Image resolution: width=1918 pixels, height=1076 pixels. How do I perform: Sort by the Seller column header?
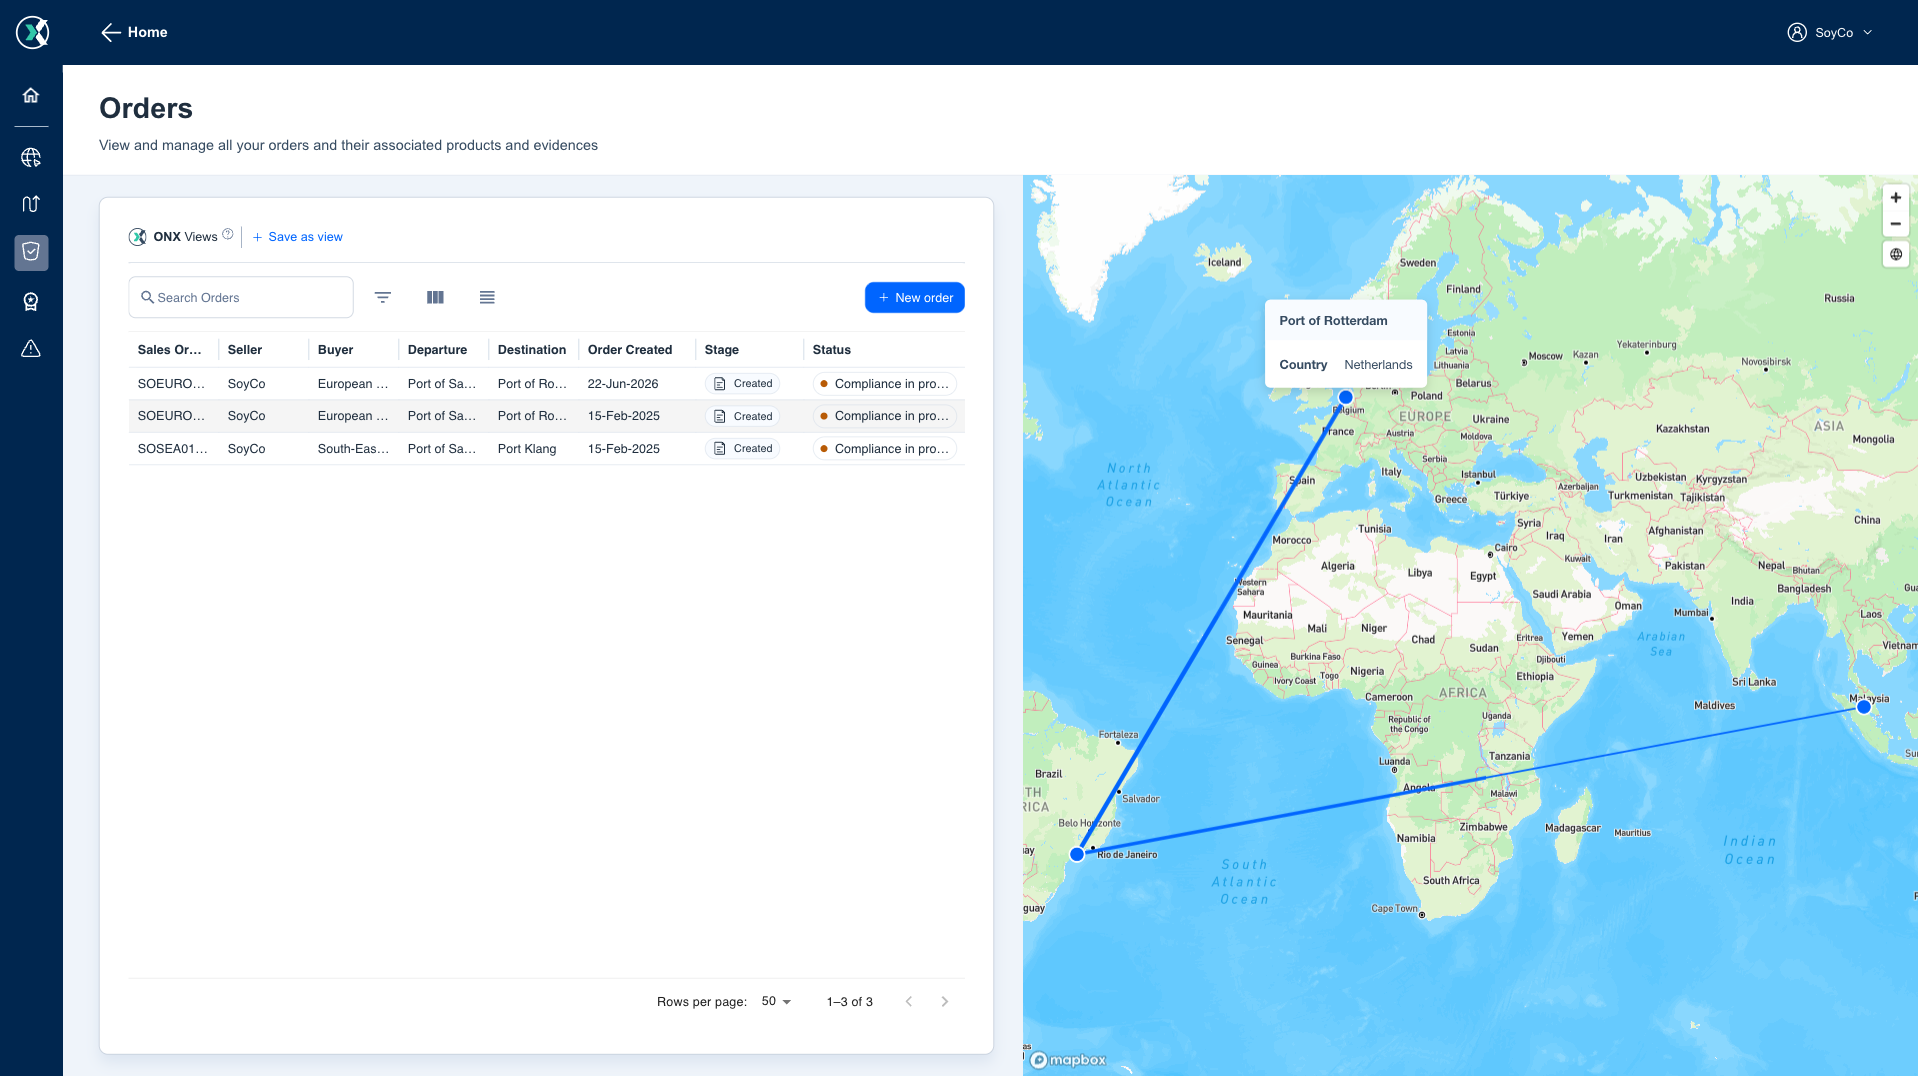(x=245, y=350)
